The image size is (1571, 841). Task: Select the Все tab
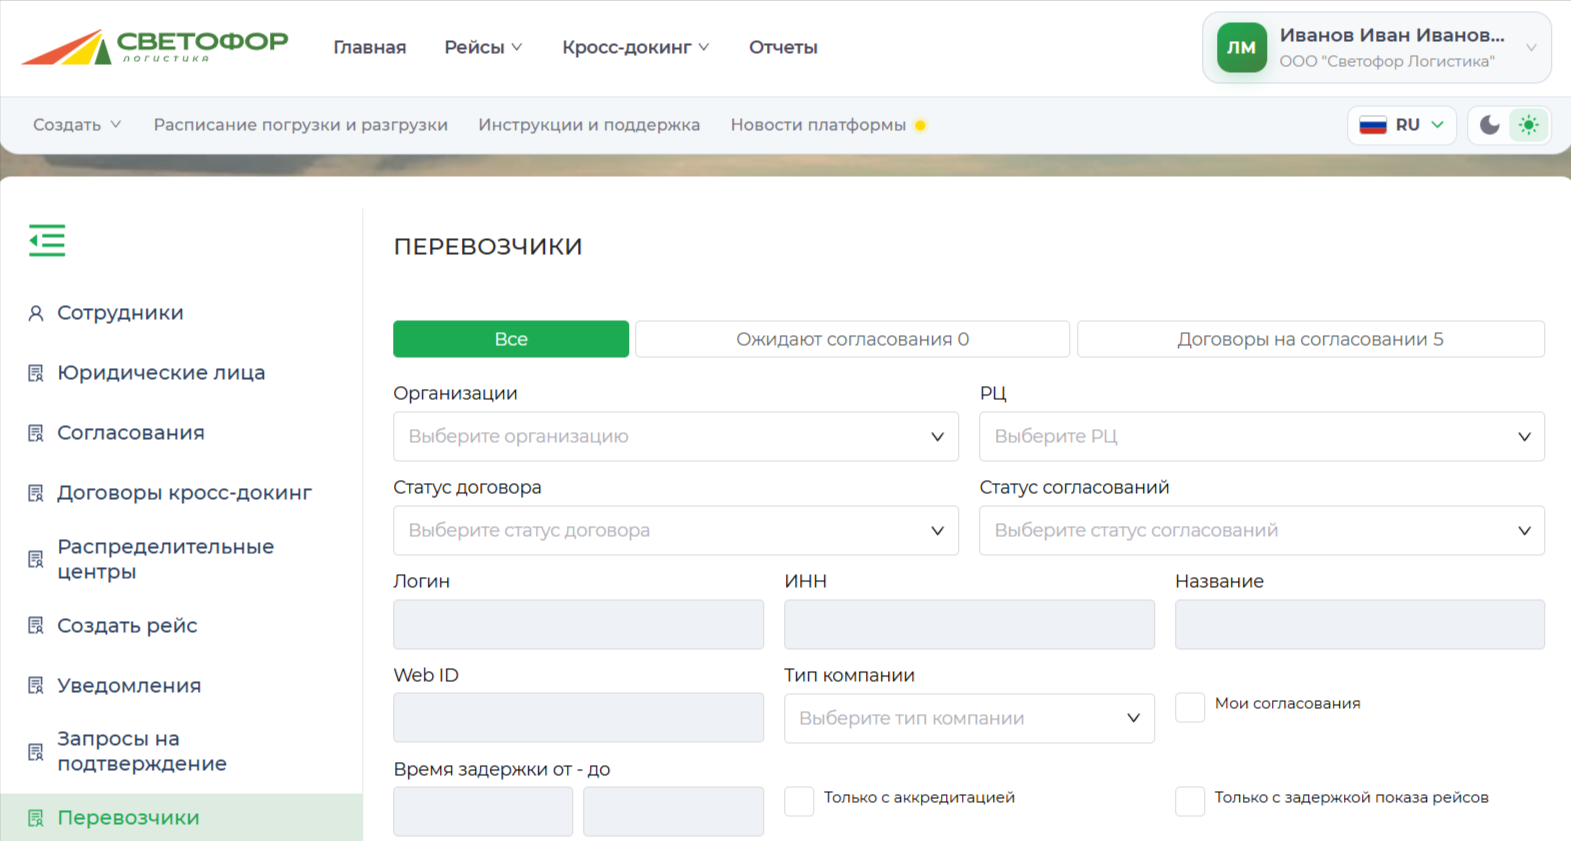(511, 339)
